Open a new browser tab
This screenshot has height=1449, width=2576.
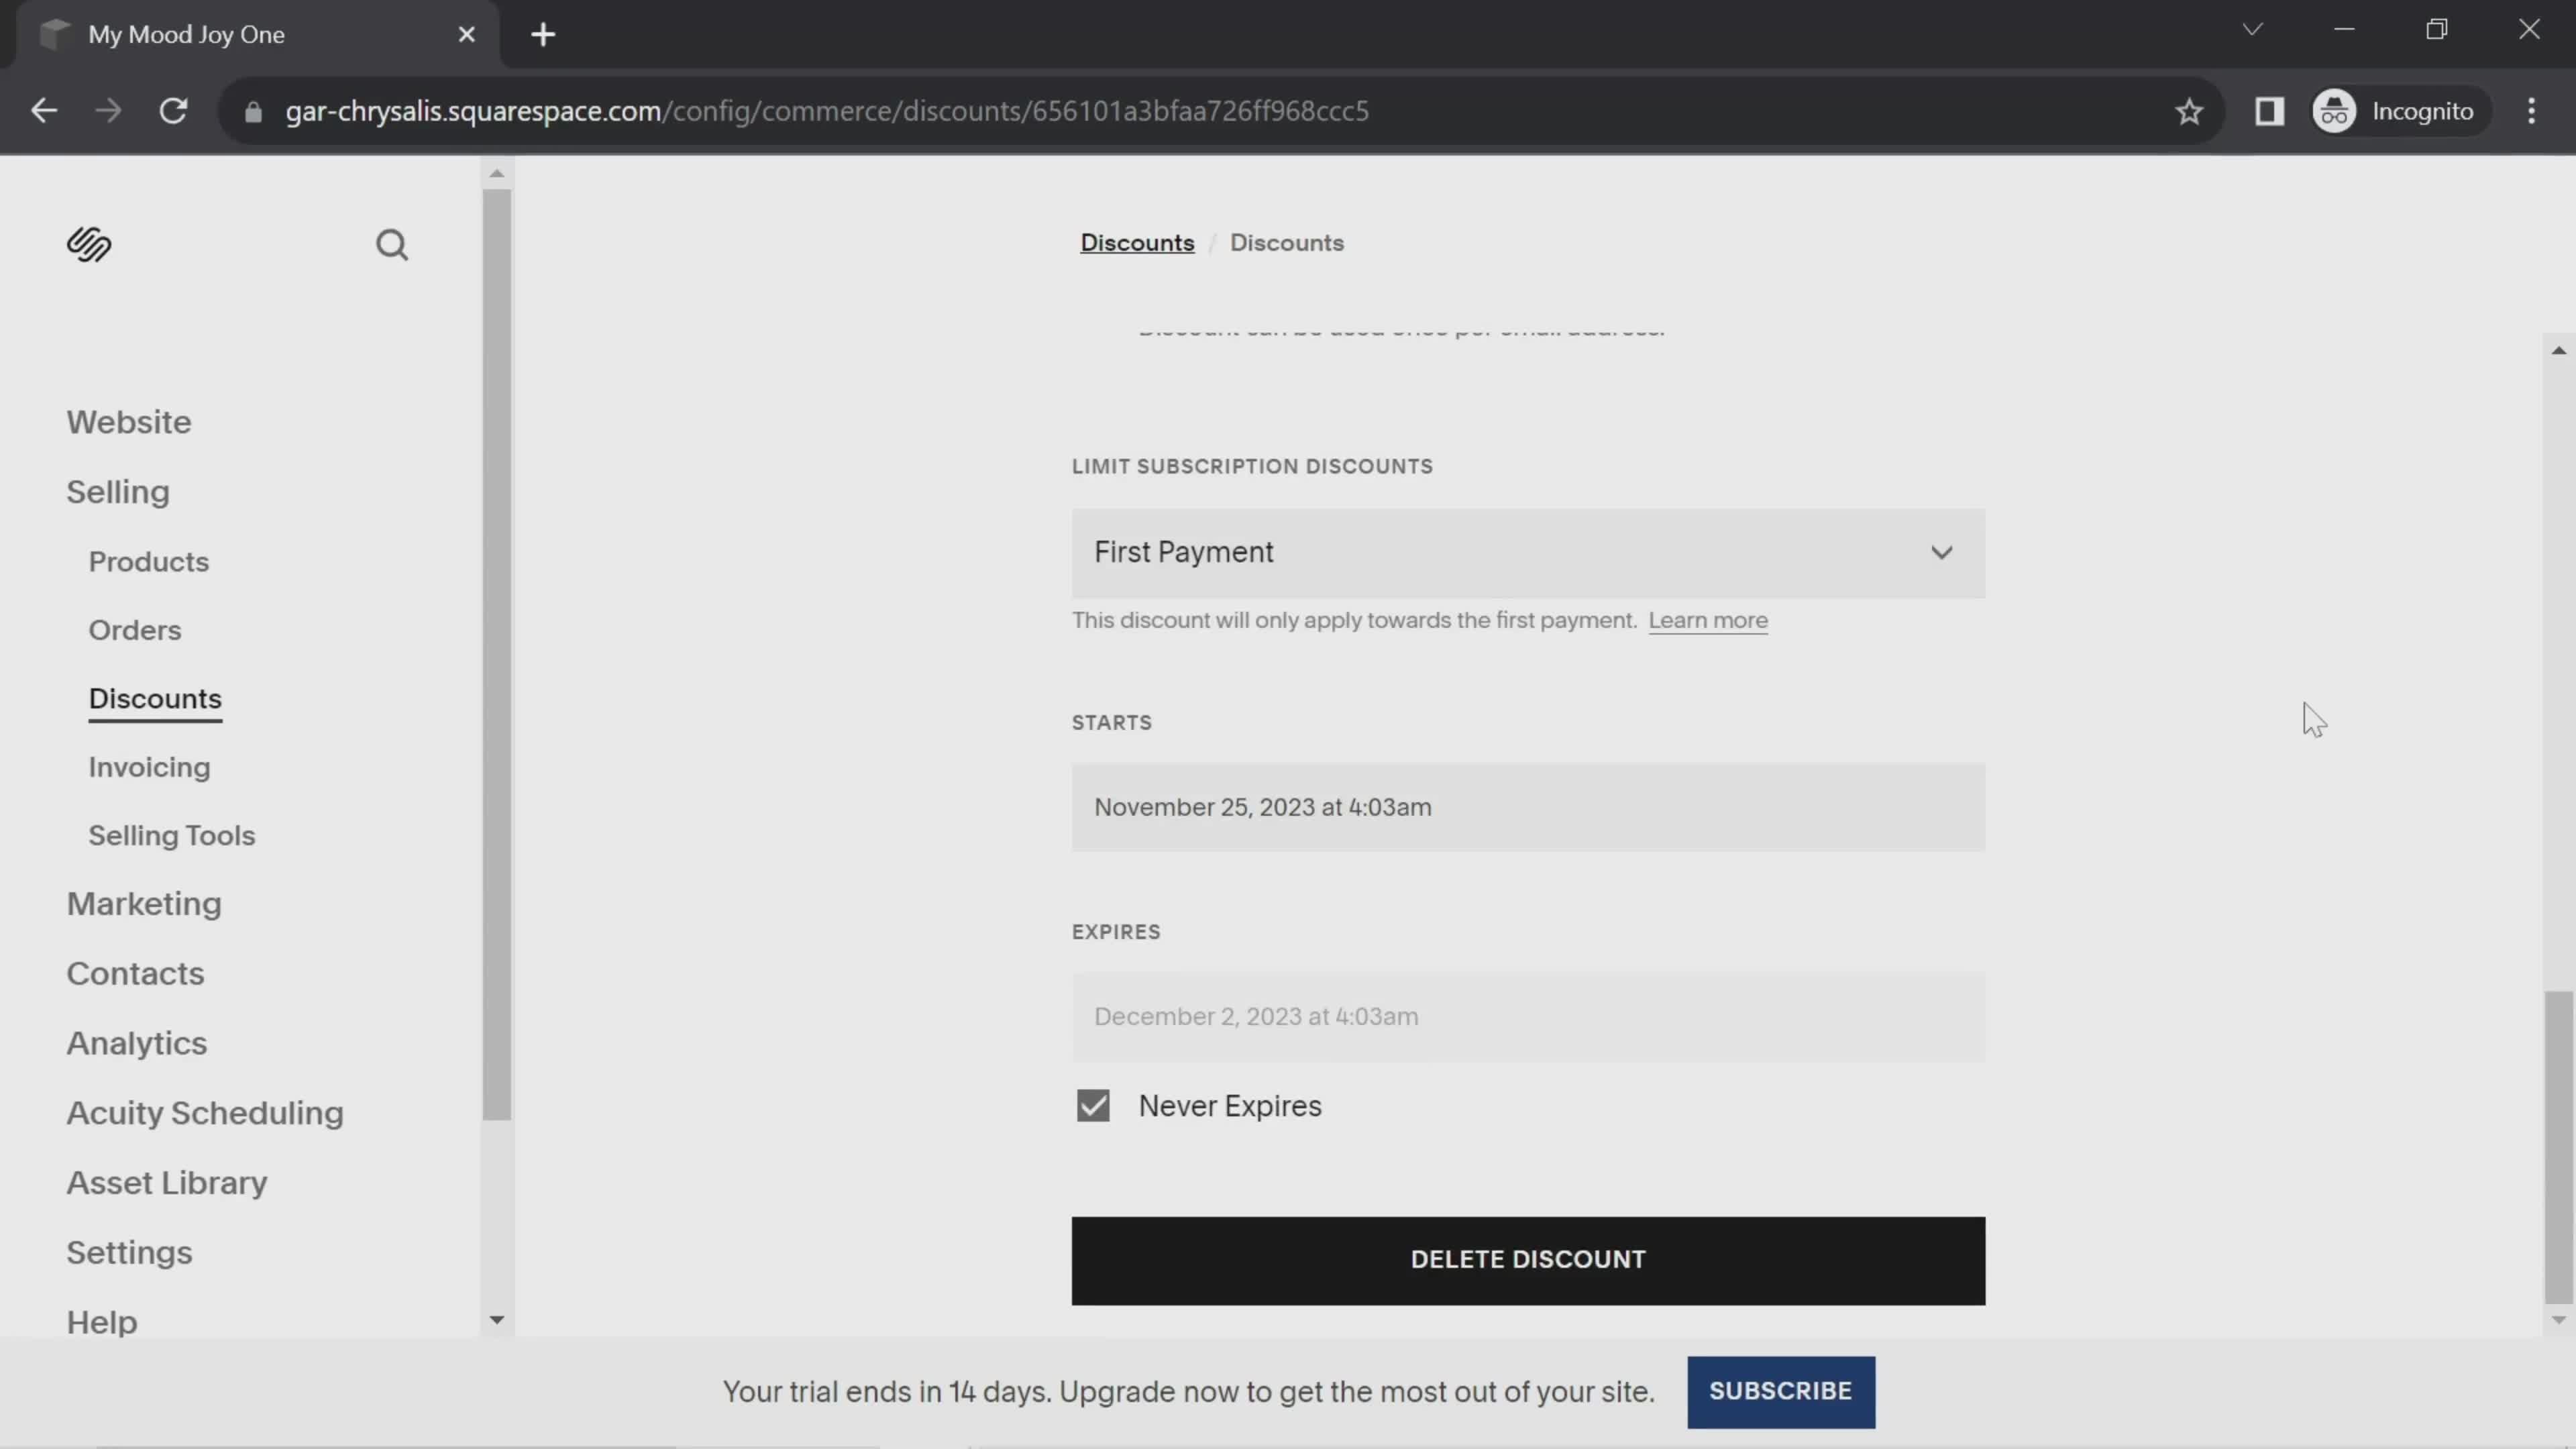[x=543, y=35]
